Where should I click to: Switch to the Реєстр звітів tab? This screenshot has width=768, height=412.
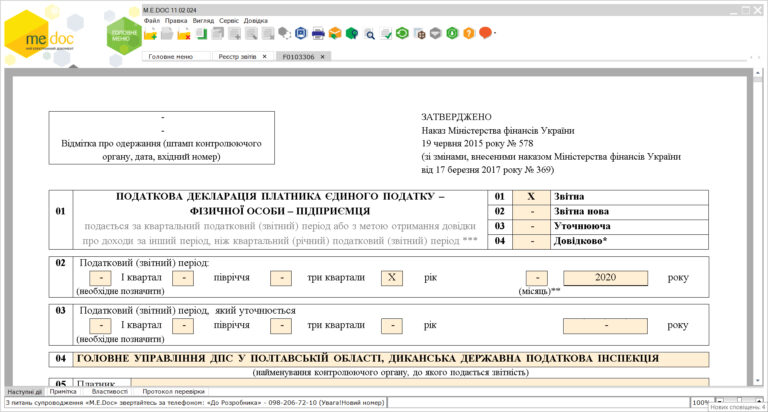(237, 57)
